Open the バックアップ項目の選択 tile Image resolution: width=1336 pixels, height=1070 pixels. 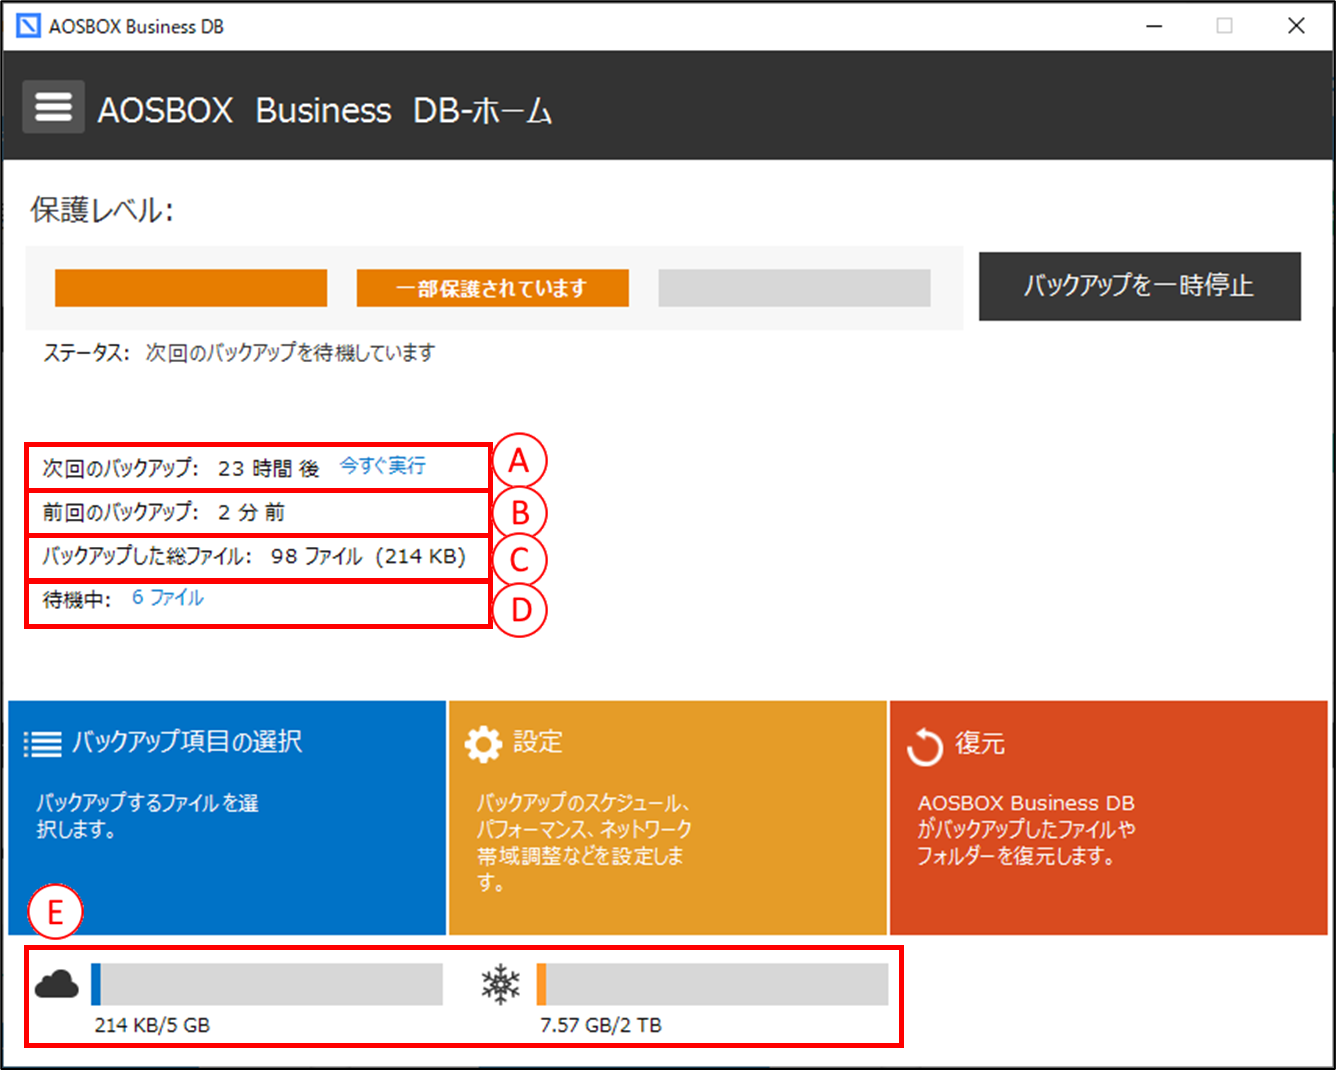(227, 818)
